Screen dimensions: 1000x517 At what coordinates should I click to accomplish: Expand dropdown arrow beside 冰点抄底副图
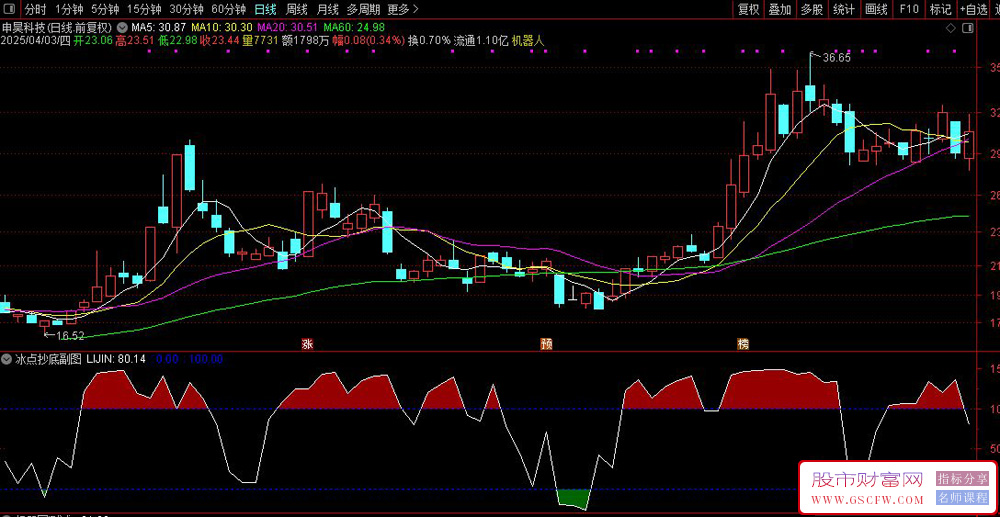(8, 360)
